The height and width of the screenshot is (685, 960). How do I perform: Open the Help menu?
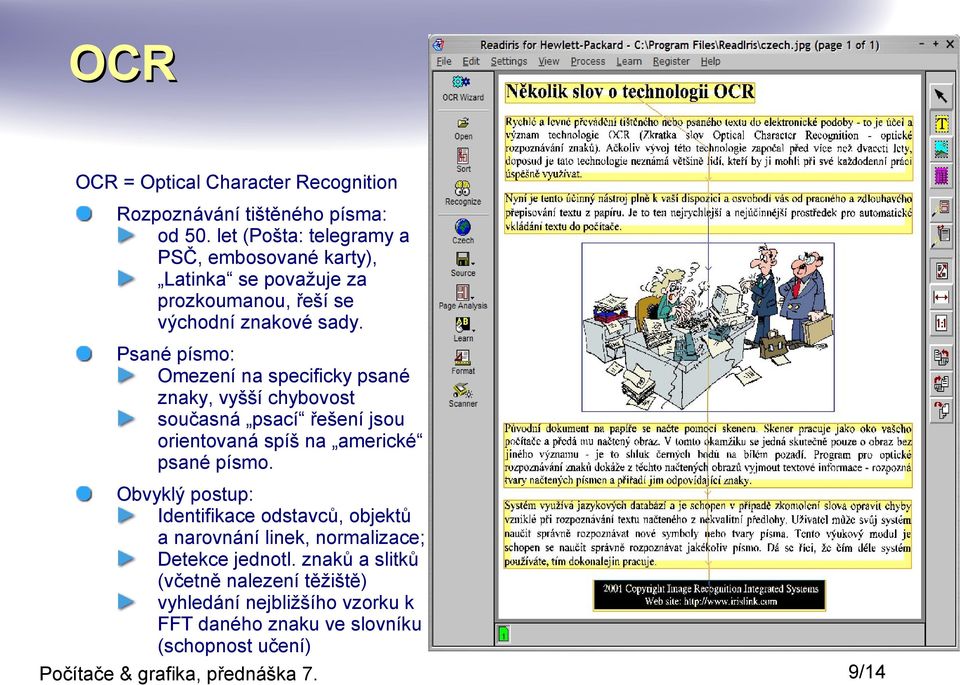pyautogui.click(x=710, y=61)
